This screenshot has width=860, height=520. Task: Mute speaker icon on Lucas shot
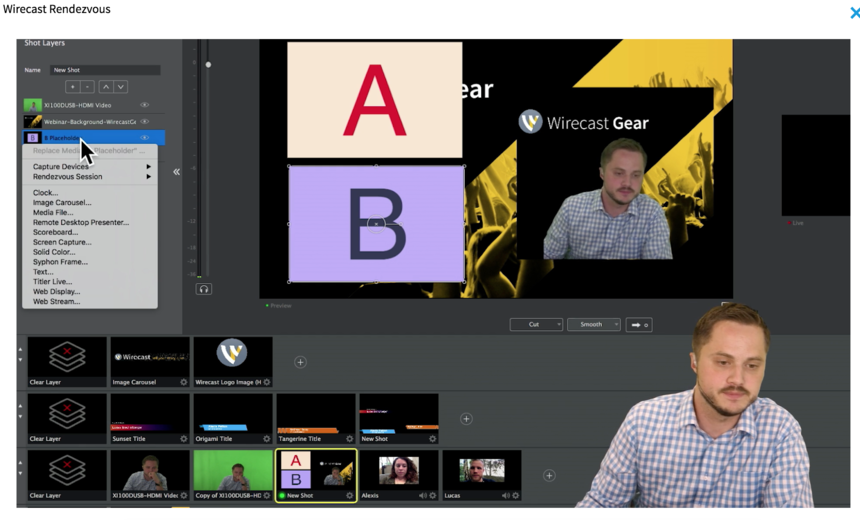[x=506, y=495]
